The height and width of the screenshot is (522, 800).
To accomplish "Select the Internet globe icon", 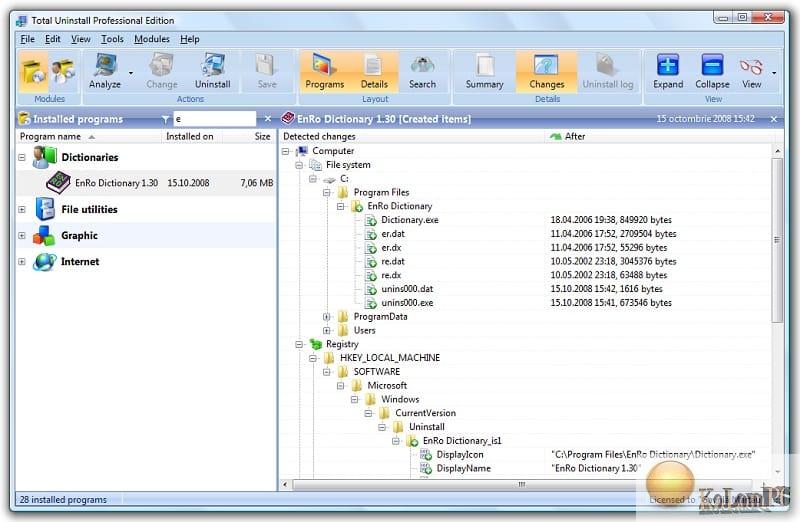I will point(44,261).
